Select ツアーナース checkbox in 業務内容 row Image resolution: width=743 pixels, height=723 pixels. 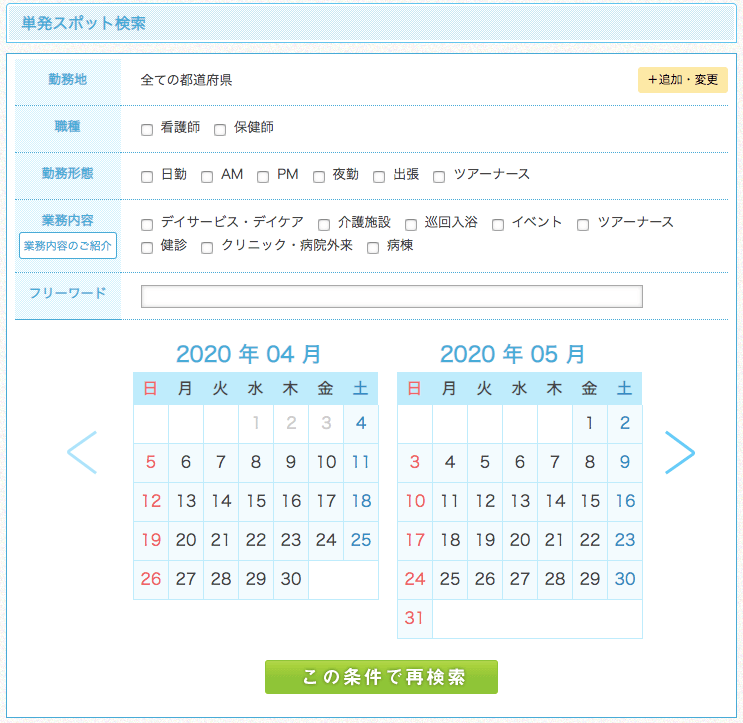[x=583, y=225]
